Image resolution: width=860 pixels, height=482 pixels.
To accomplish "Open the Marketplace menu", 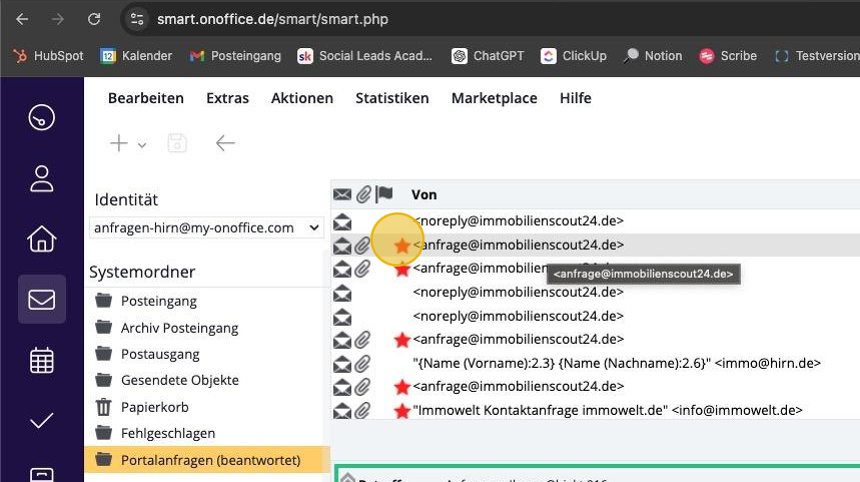I will [494, 98].
